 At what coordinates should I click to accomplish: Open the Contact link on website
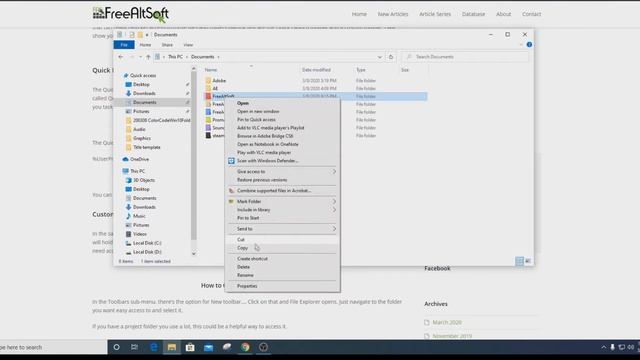point(531,14)
